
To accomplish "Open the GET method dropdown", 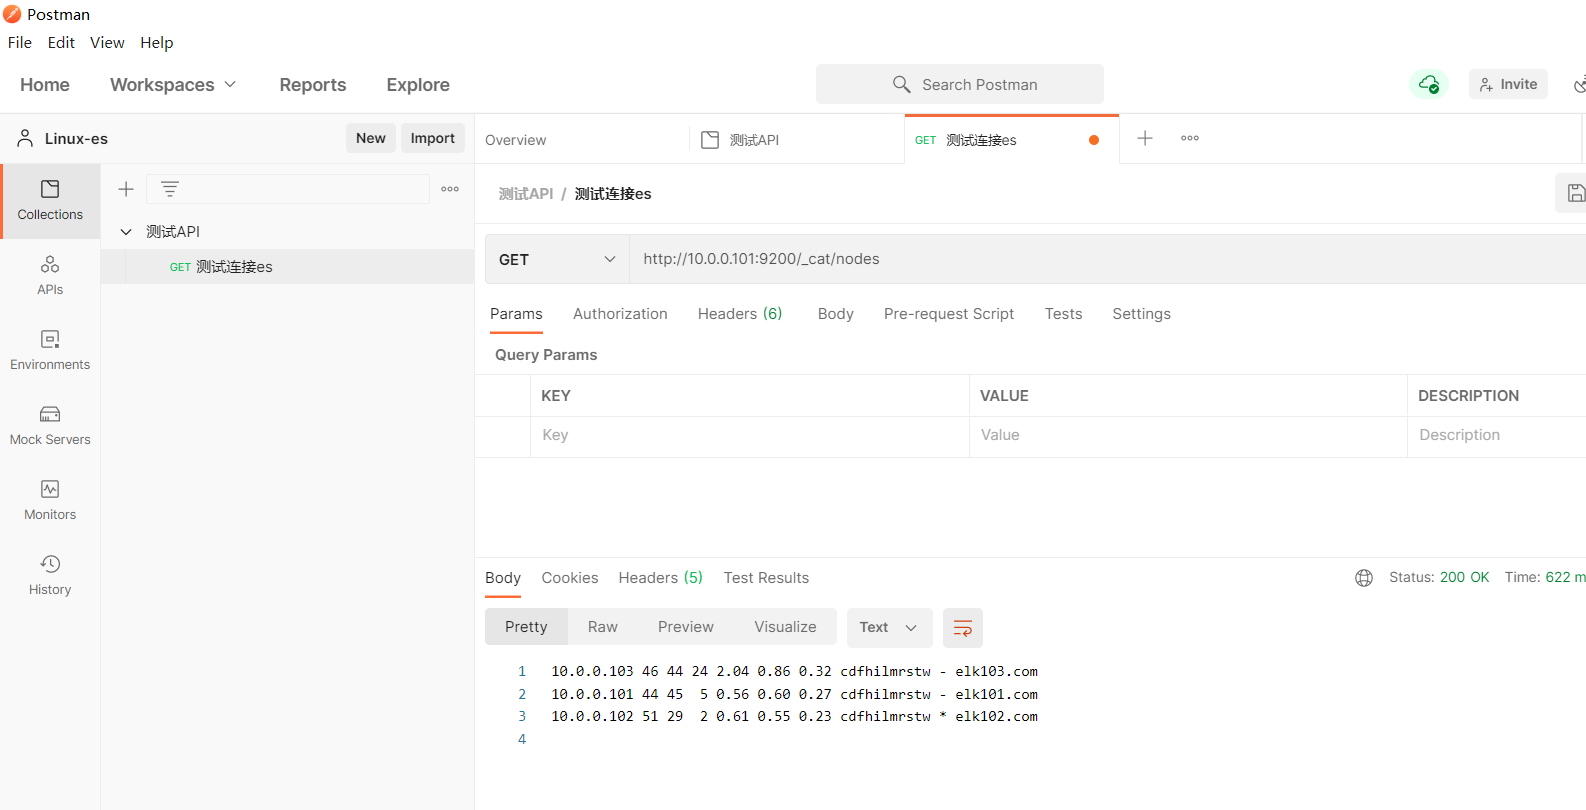I will tap(557, 259).
